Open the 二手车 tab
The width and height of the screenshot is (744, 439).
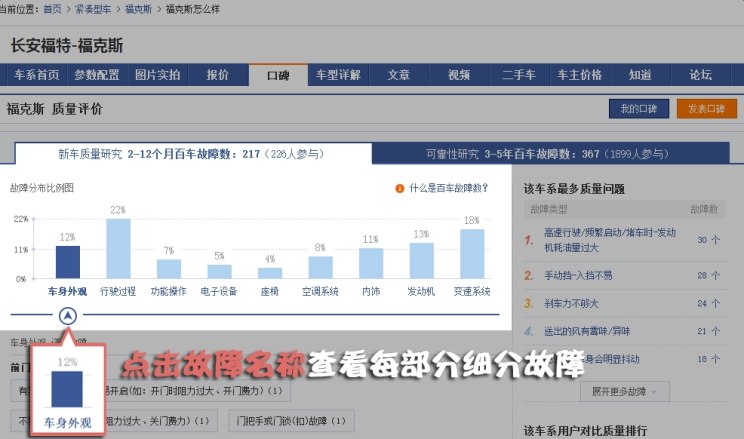[519, 75]
